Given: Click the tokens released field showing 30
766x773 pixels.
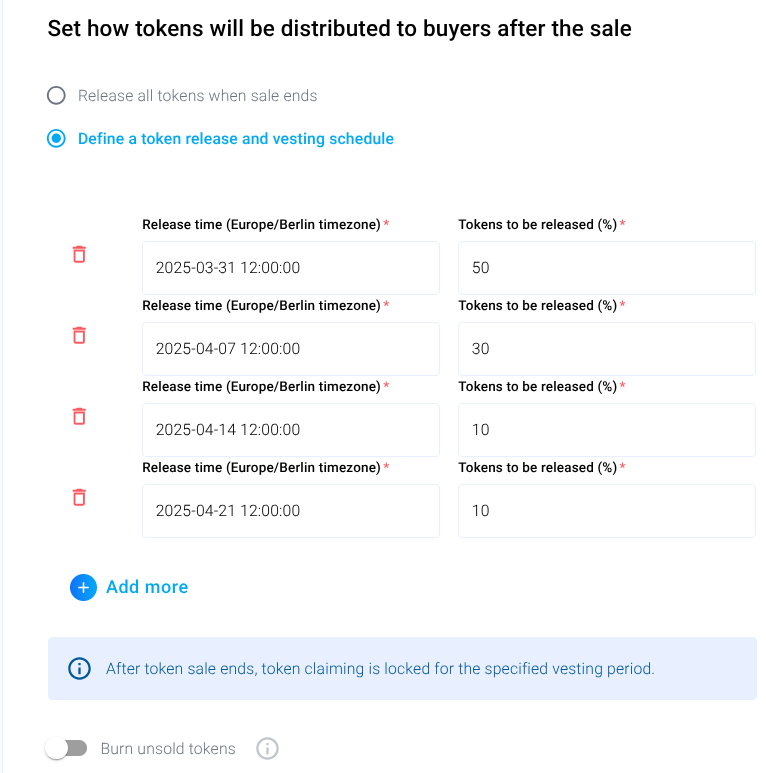Looking at the screenshot, I should [606, 349].
